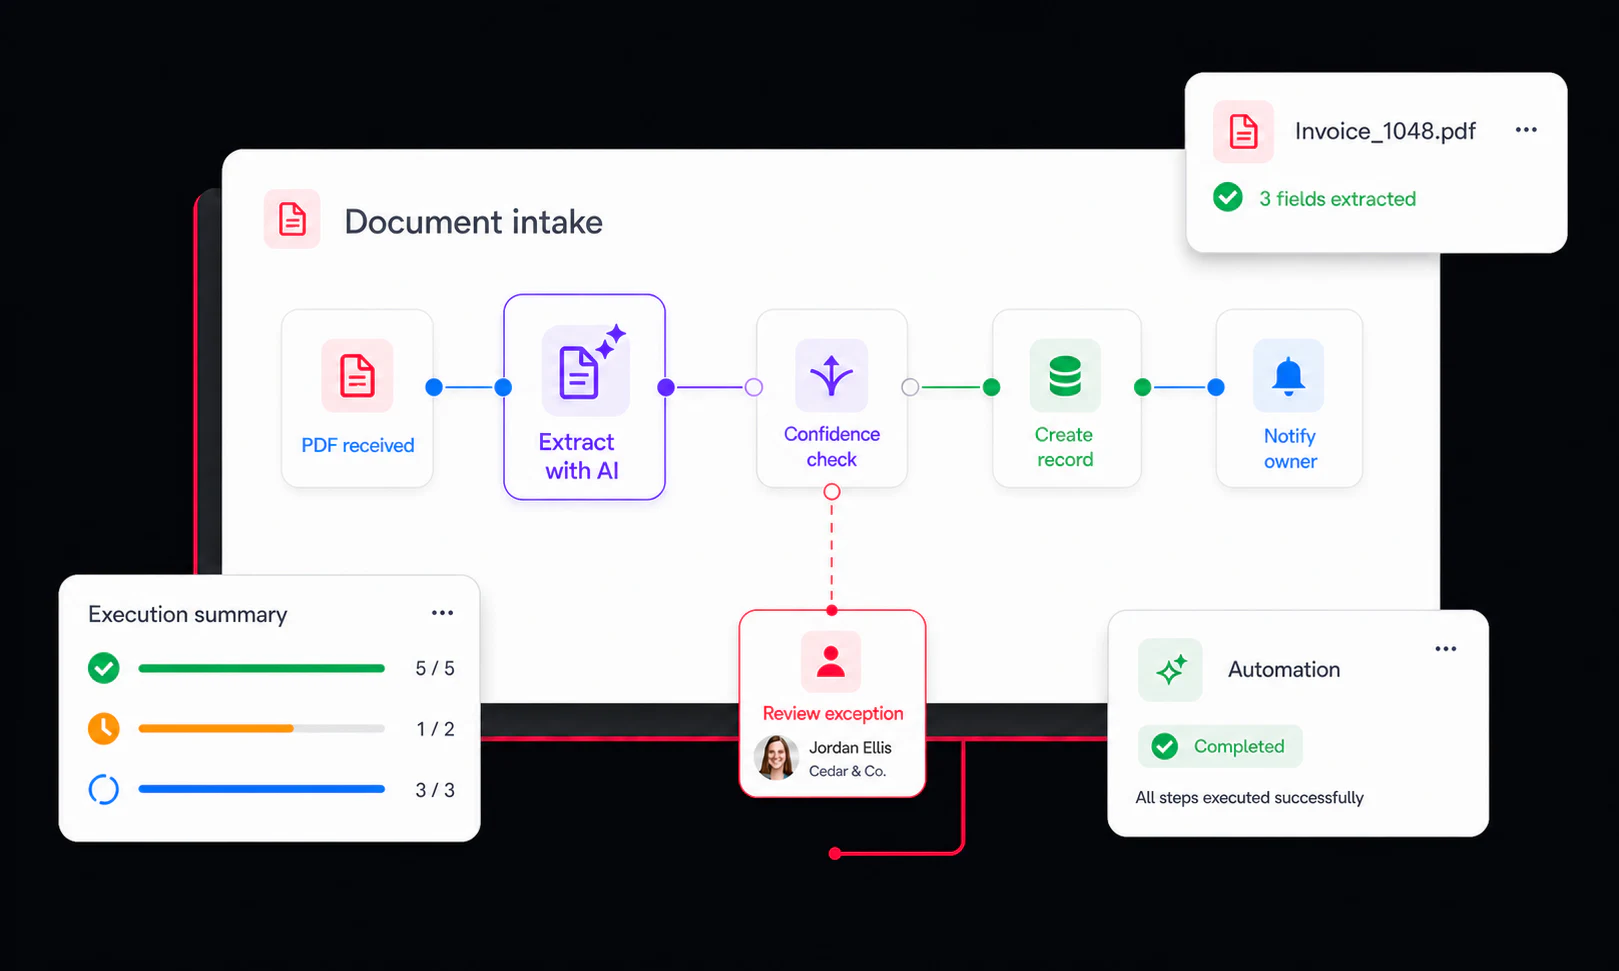1619x971 pixels.
Task: Open Execution summary more options menu
Action: [442, 613]
